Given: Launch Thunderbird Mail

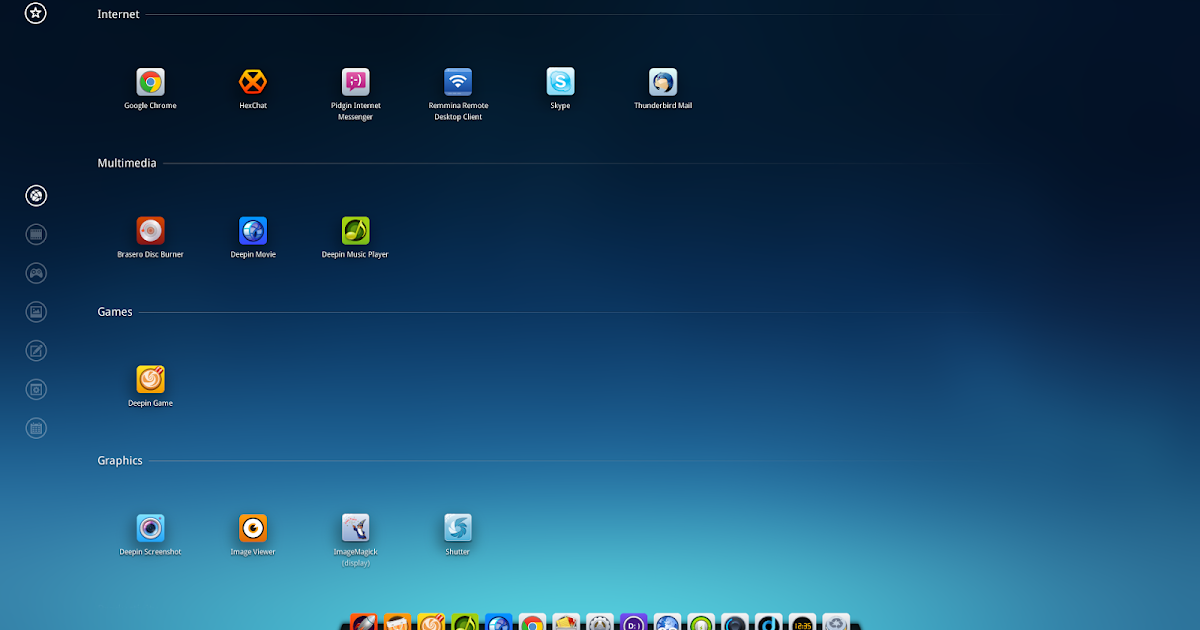Looking at the screenshot, I should click(x=663, y=82).
